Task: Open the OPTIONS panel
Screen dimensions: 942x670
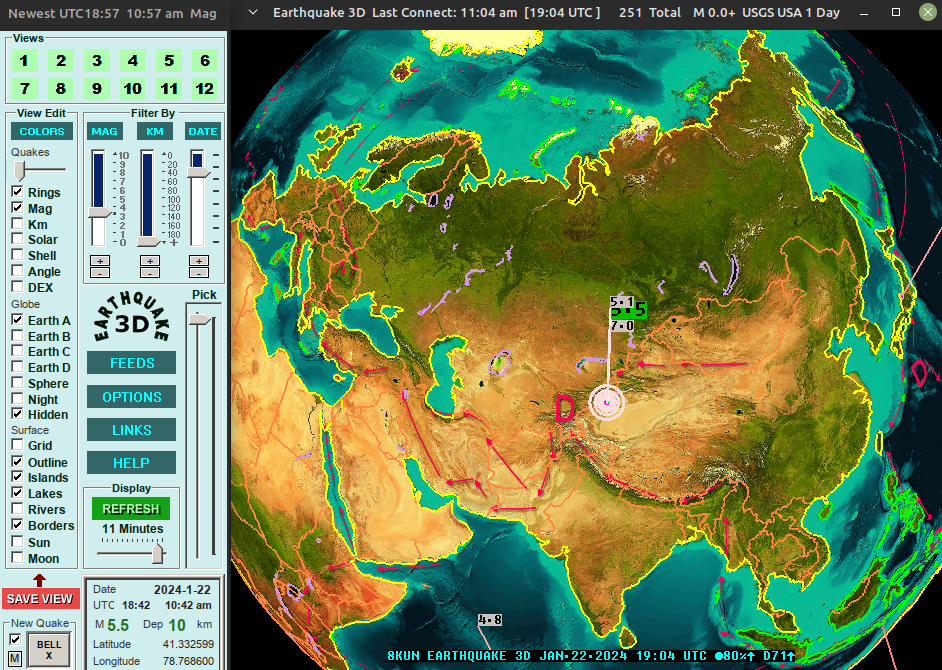Action: point(132,397)
